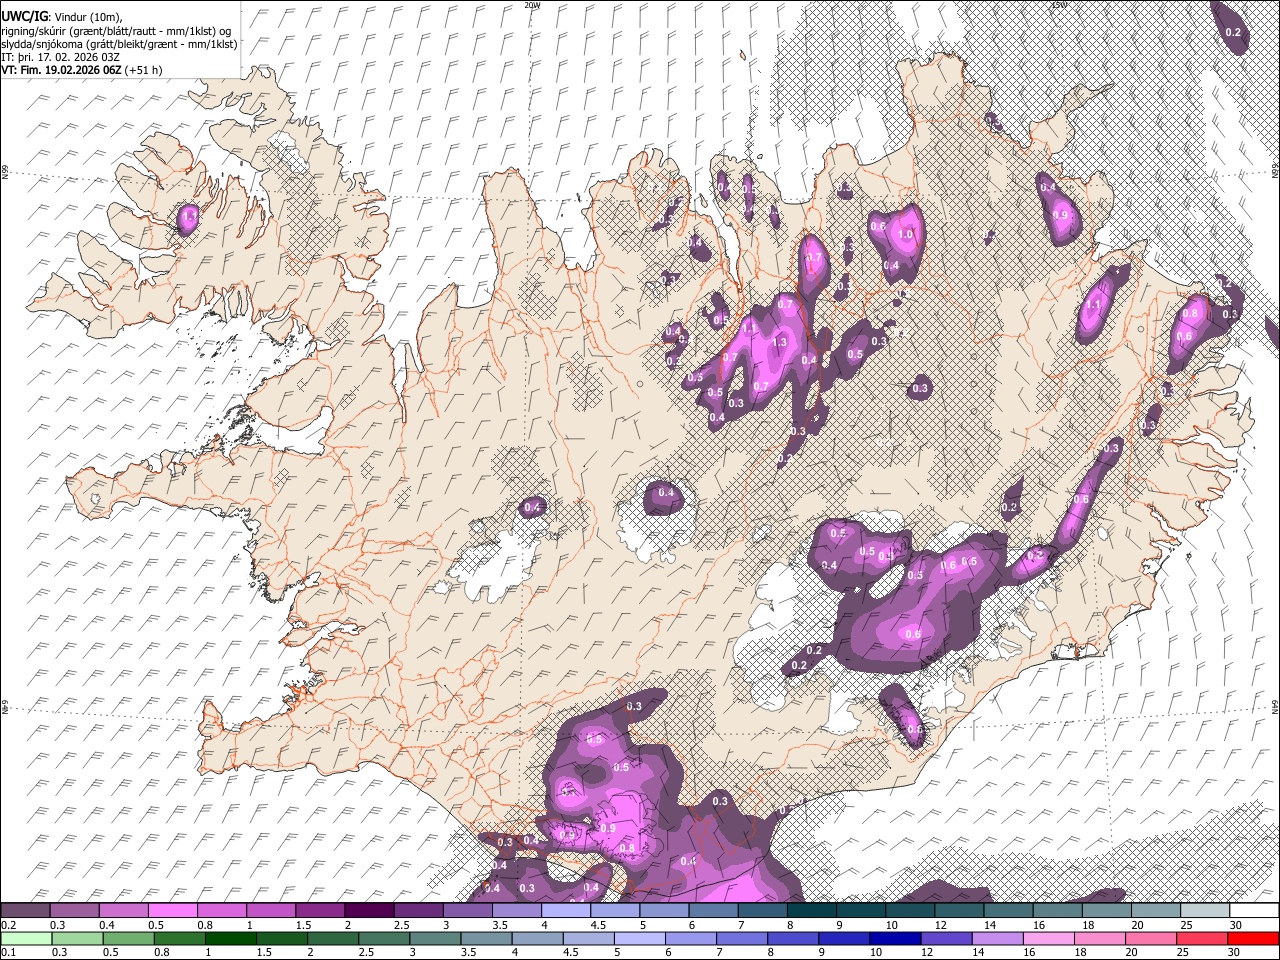Click the 'UWC/IG' title text

pyautogui.click(x=23, y=15)
